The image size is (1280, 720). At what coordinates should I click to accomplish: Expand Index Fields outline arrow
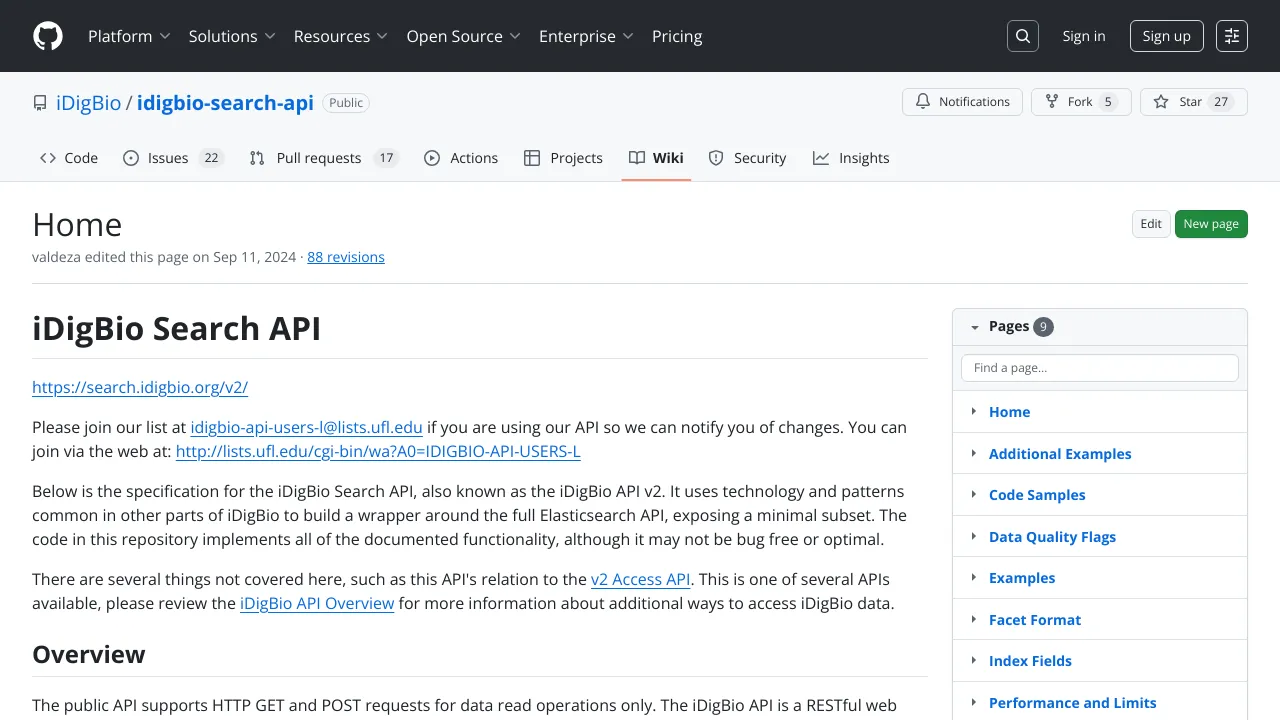[974, 660]
